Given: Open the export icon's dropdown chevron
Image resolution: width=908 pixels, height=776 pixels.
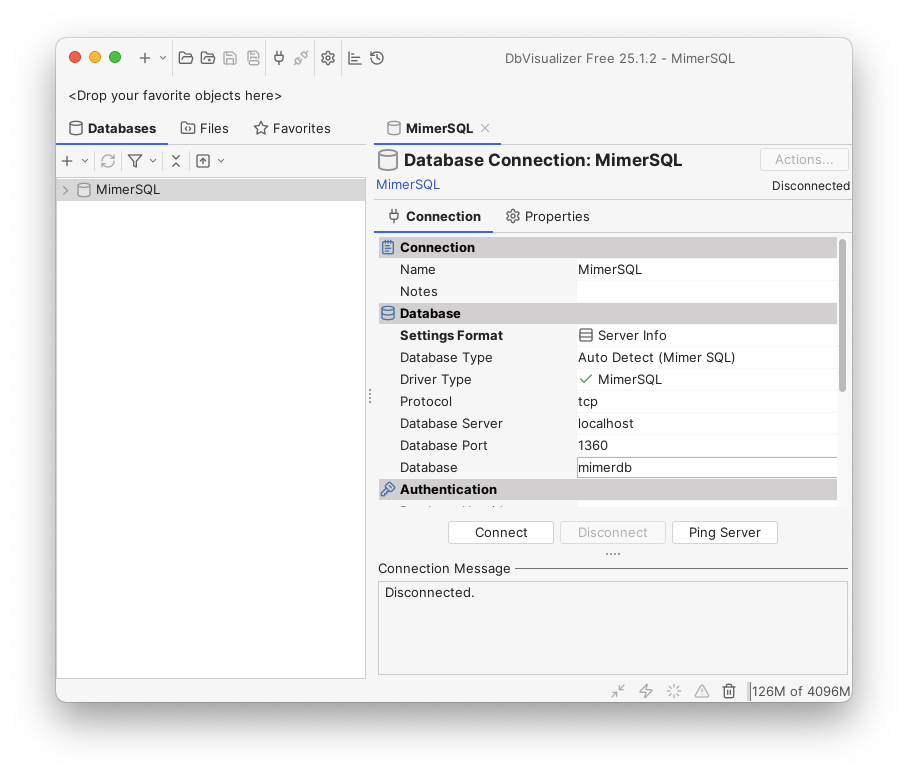Looking at the screenshot, I should coord(219,160).
